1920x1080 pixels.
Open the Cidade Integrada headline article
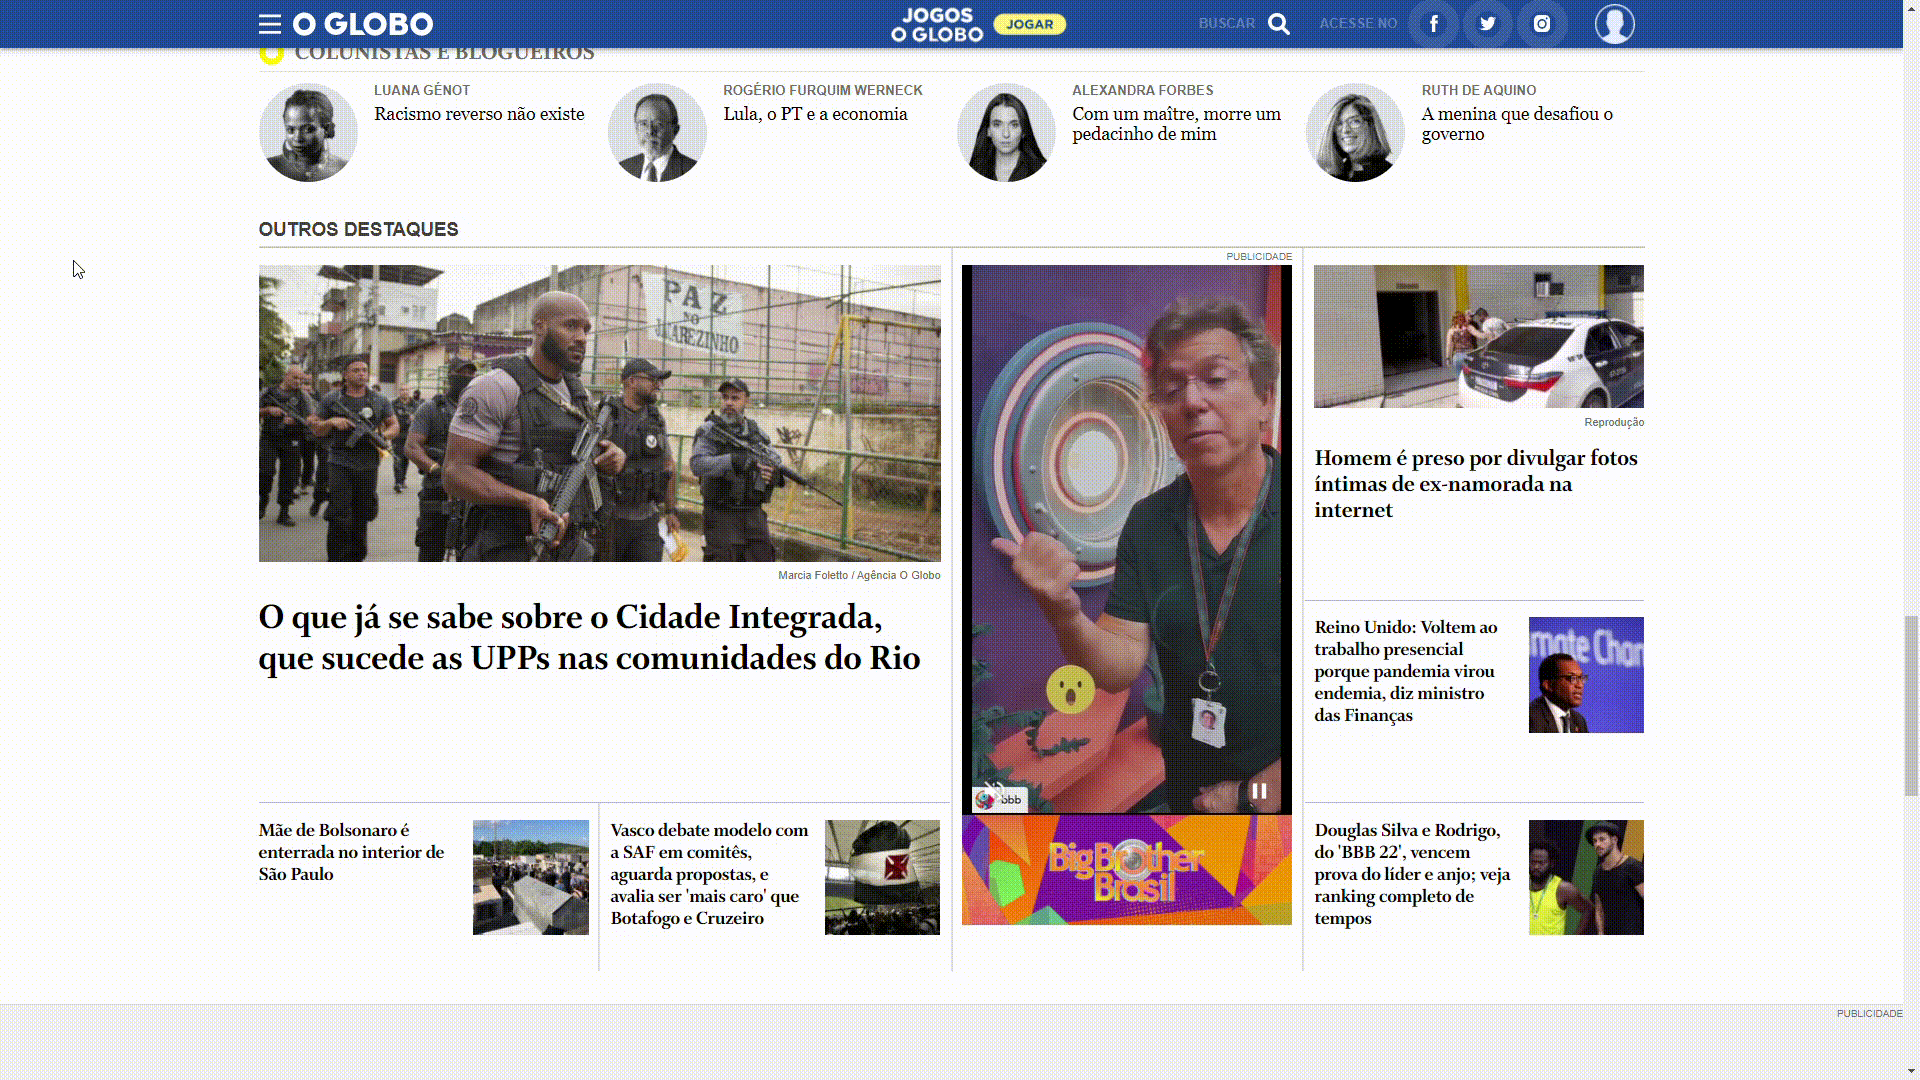[x=589, y=637]
